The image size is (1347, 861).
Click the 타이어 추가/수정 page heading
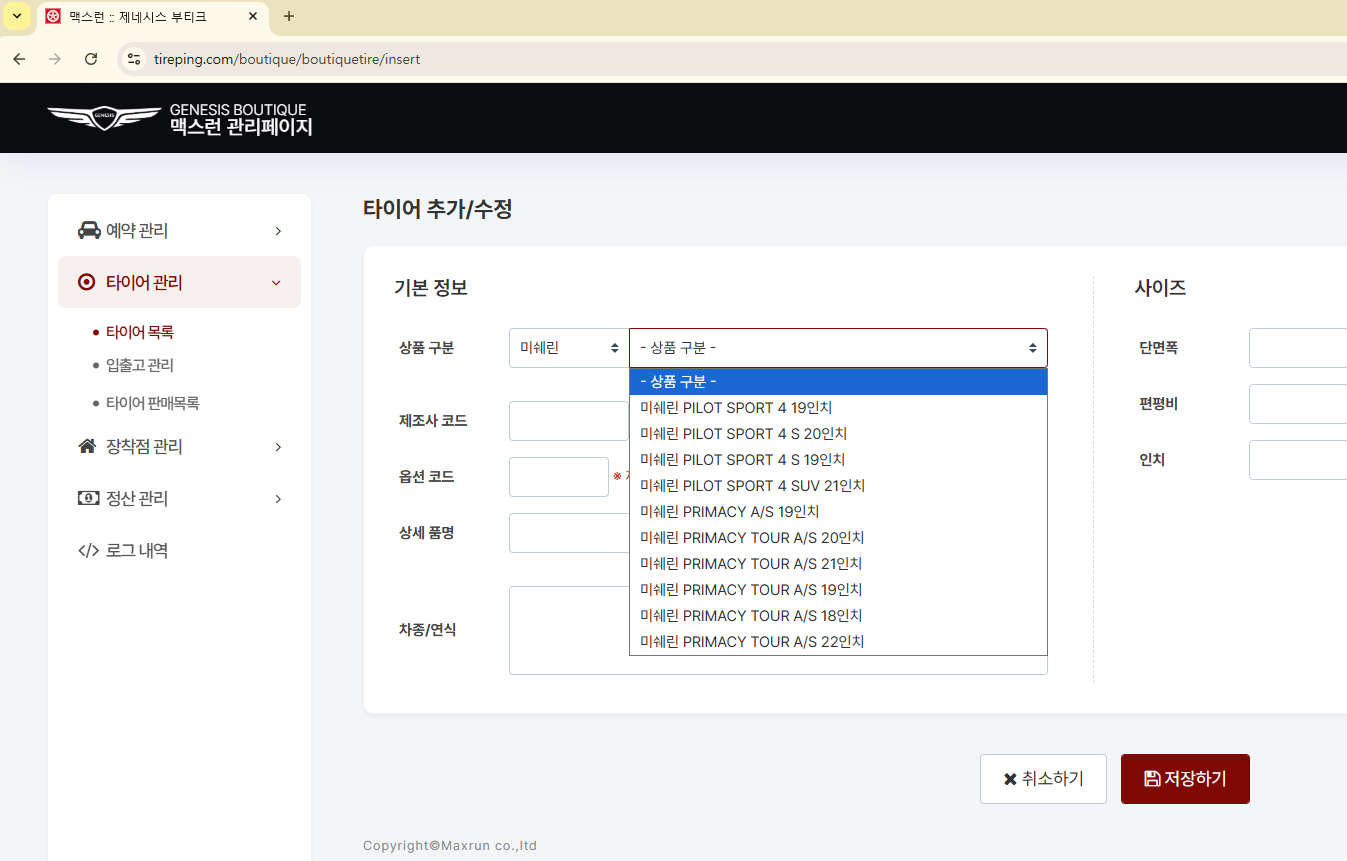point(438,209)
